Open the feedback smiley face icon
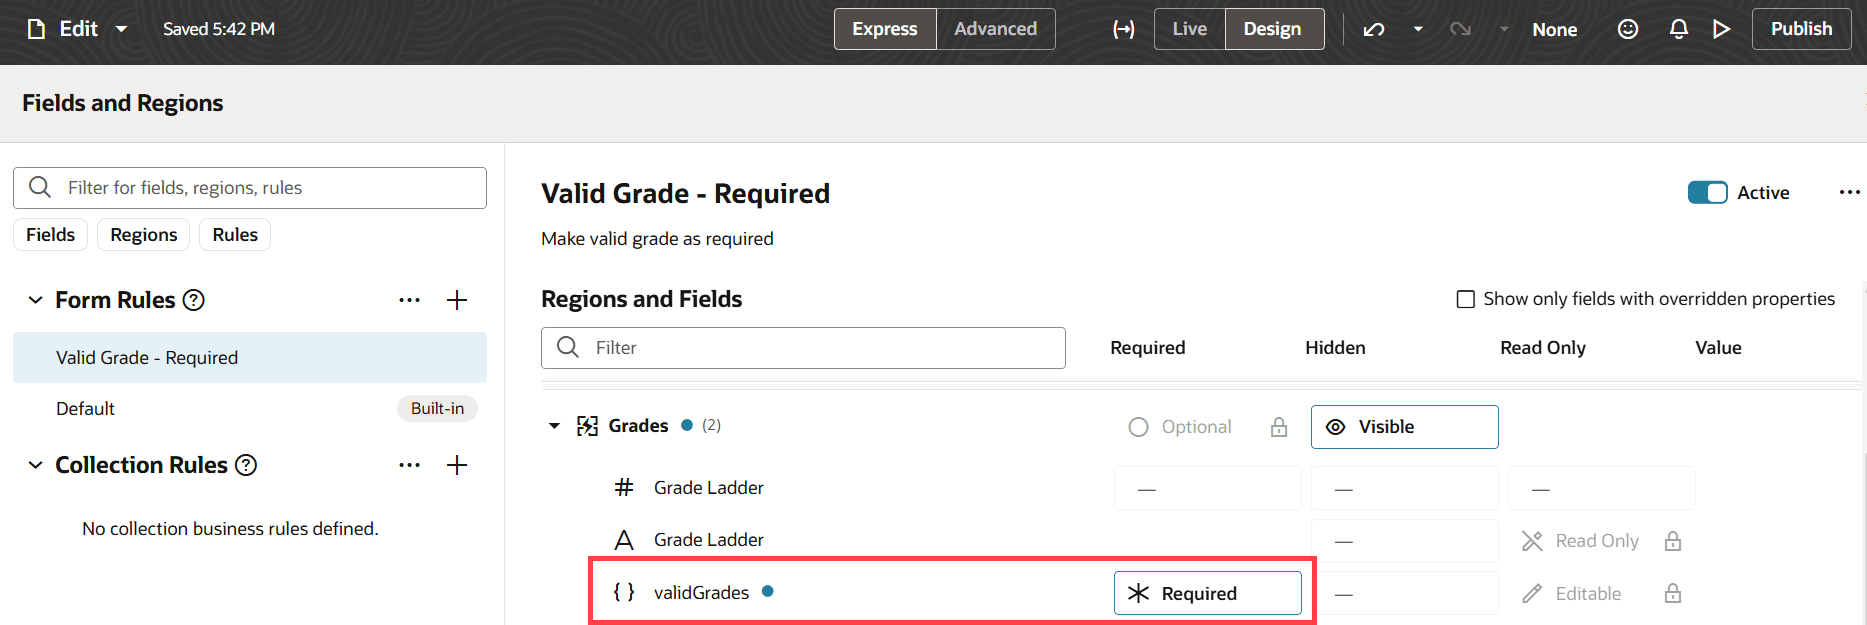The height and width of the screenshot is (625, 1867). pos(1628,29)
